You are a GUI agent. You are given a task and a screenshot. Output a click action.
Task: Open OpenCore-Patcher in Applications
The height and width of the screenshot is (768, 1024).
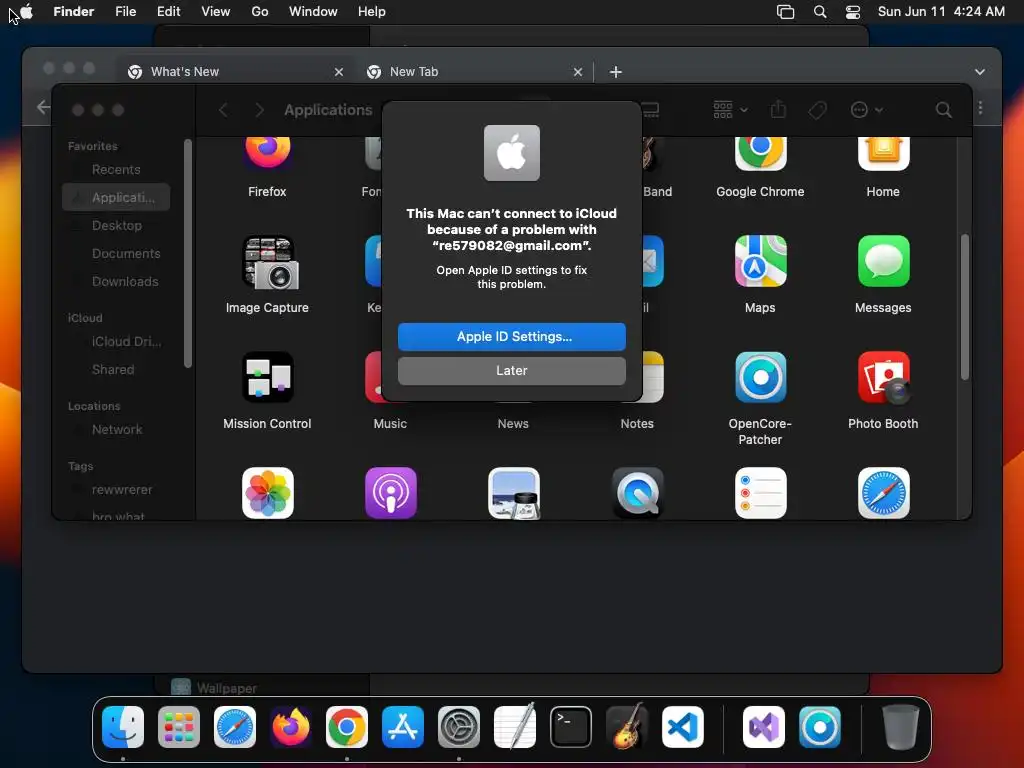pyautogui.click(x=760, y=377)
